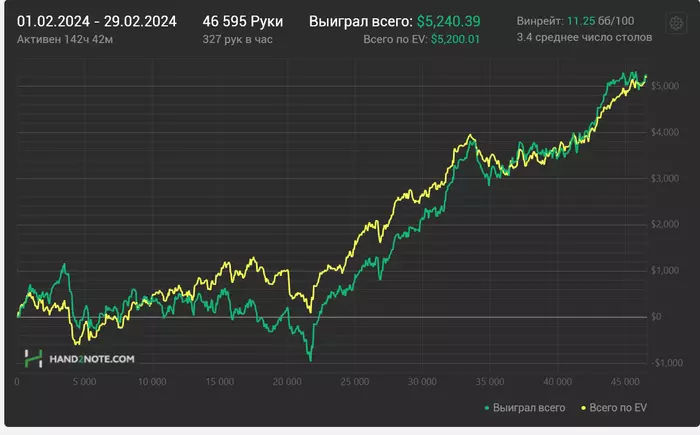
Task: Open the settings gear icon
Action: click(x=676, y=23)
